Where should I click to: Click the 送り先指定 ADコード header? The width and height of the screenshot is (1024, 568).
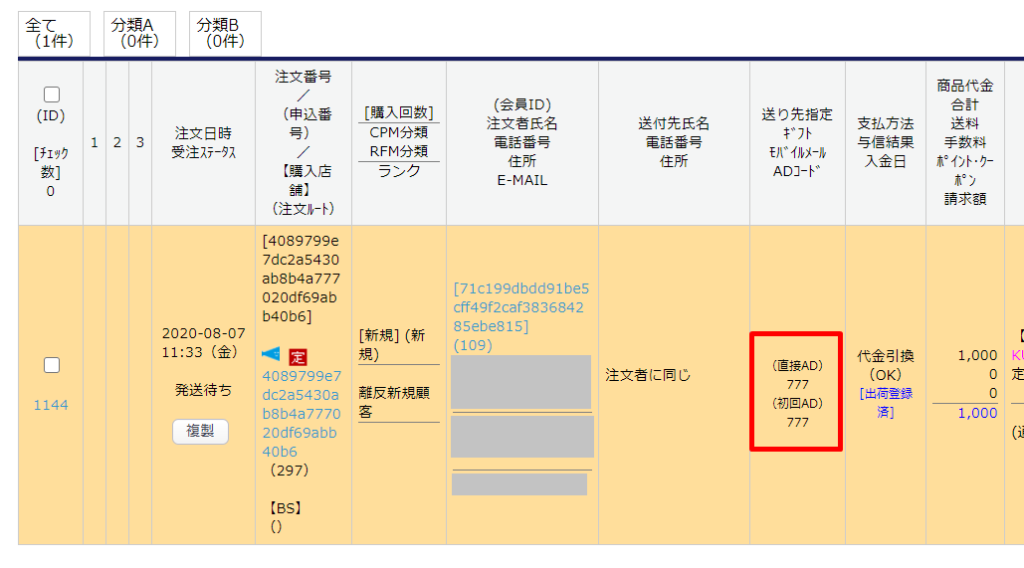coord(797,142)
